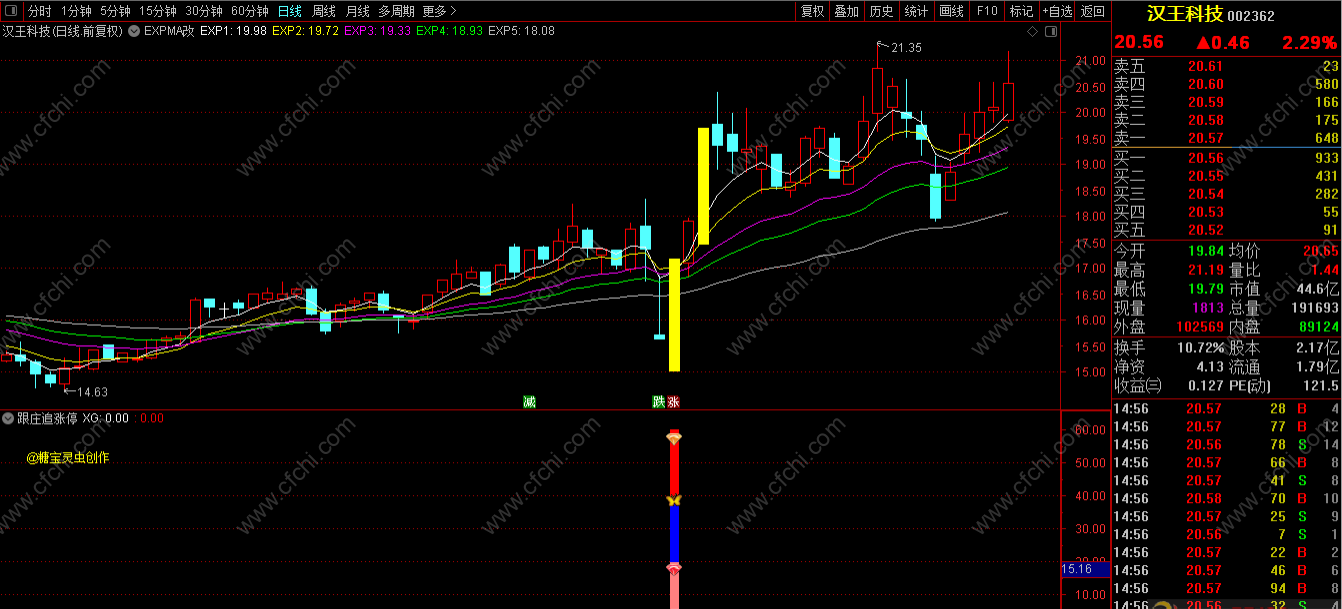
Task: Click the PE(动) value 121.5
Action: (1320, 386)
